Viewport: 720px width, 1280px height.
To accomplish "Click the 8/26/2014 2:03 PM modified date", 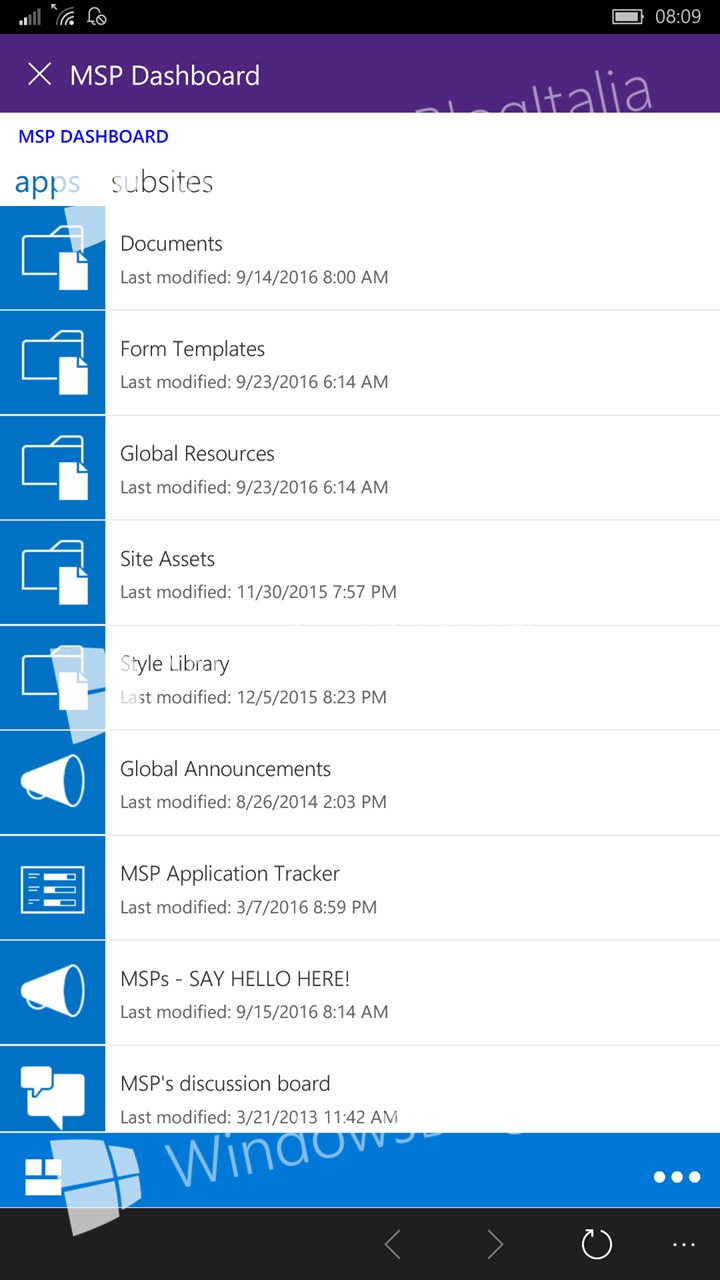I will coord(311,802).
